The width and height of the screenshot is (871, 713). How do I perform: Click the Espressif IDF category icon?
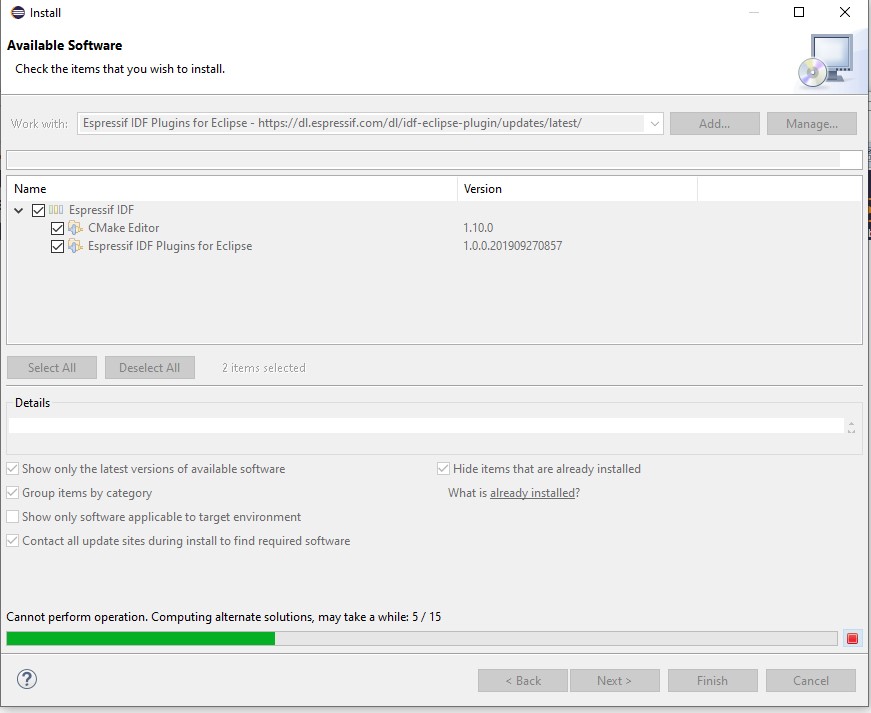[x=55, y=209]
